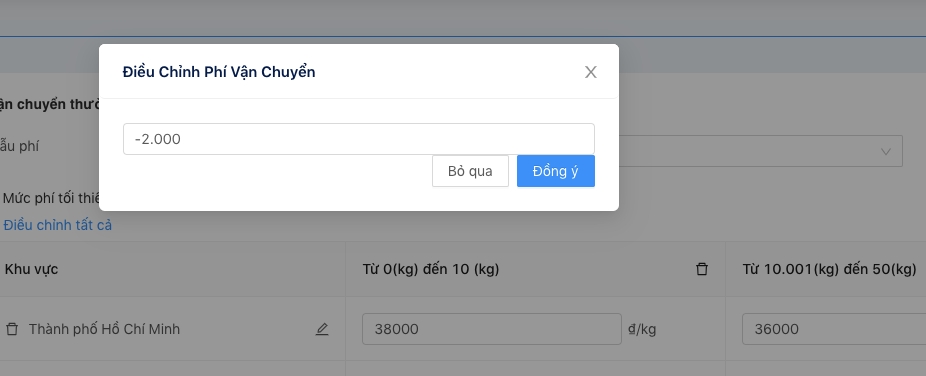Click the Từ 10.001(kg) đến 50(kg) header
Image resolution: width=926 pixels, height=376 pixels.
tap(830, 269)
